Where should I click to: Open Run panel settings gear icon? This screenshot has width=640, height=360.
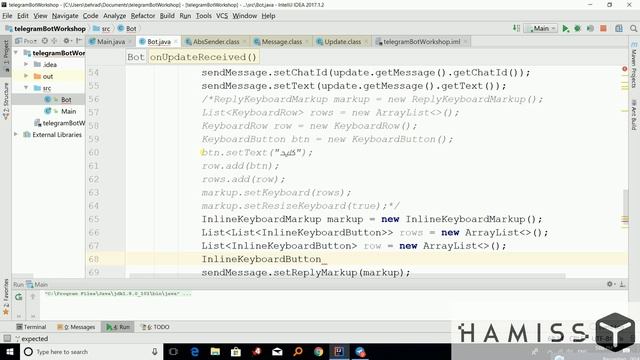[610, 284]
